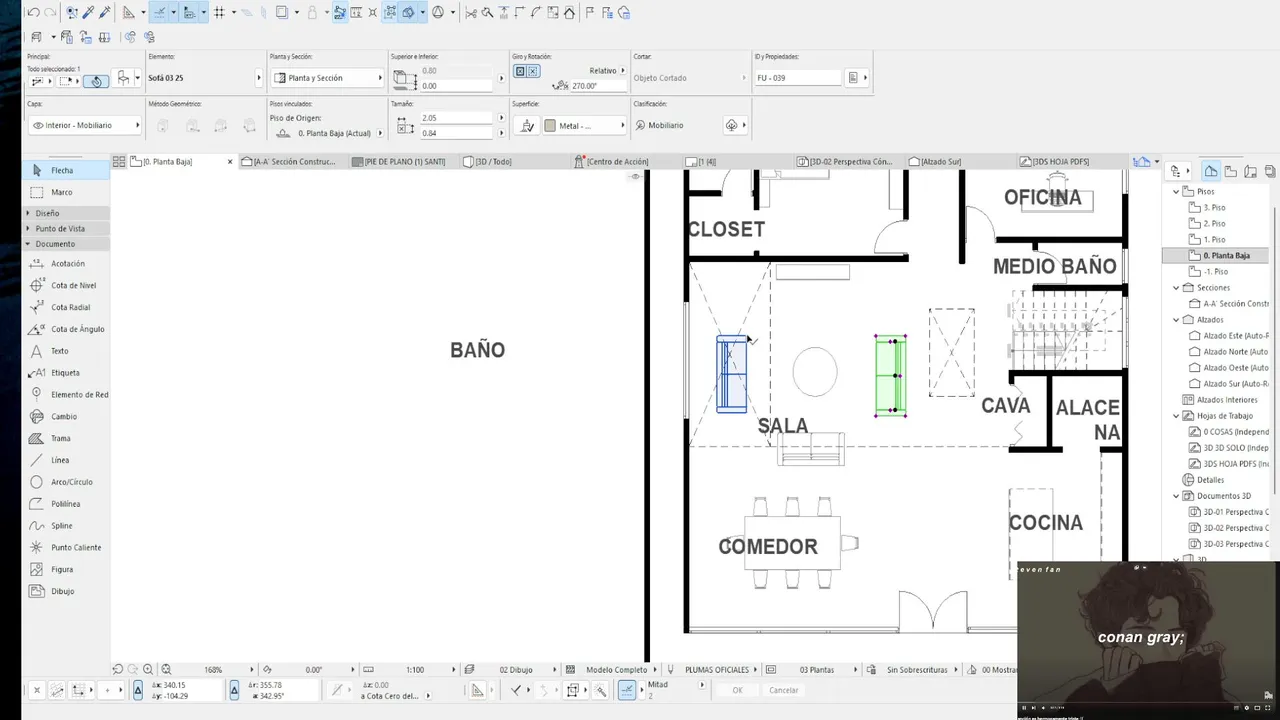Collapse the Pisos tree group
The image size is (1280, 720).
[x=1177, y=191]
